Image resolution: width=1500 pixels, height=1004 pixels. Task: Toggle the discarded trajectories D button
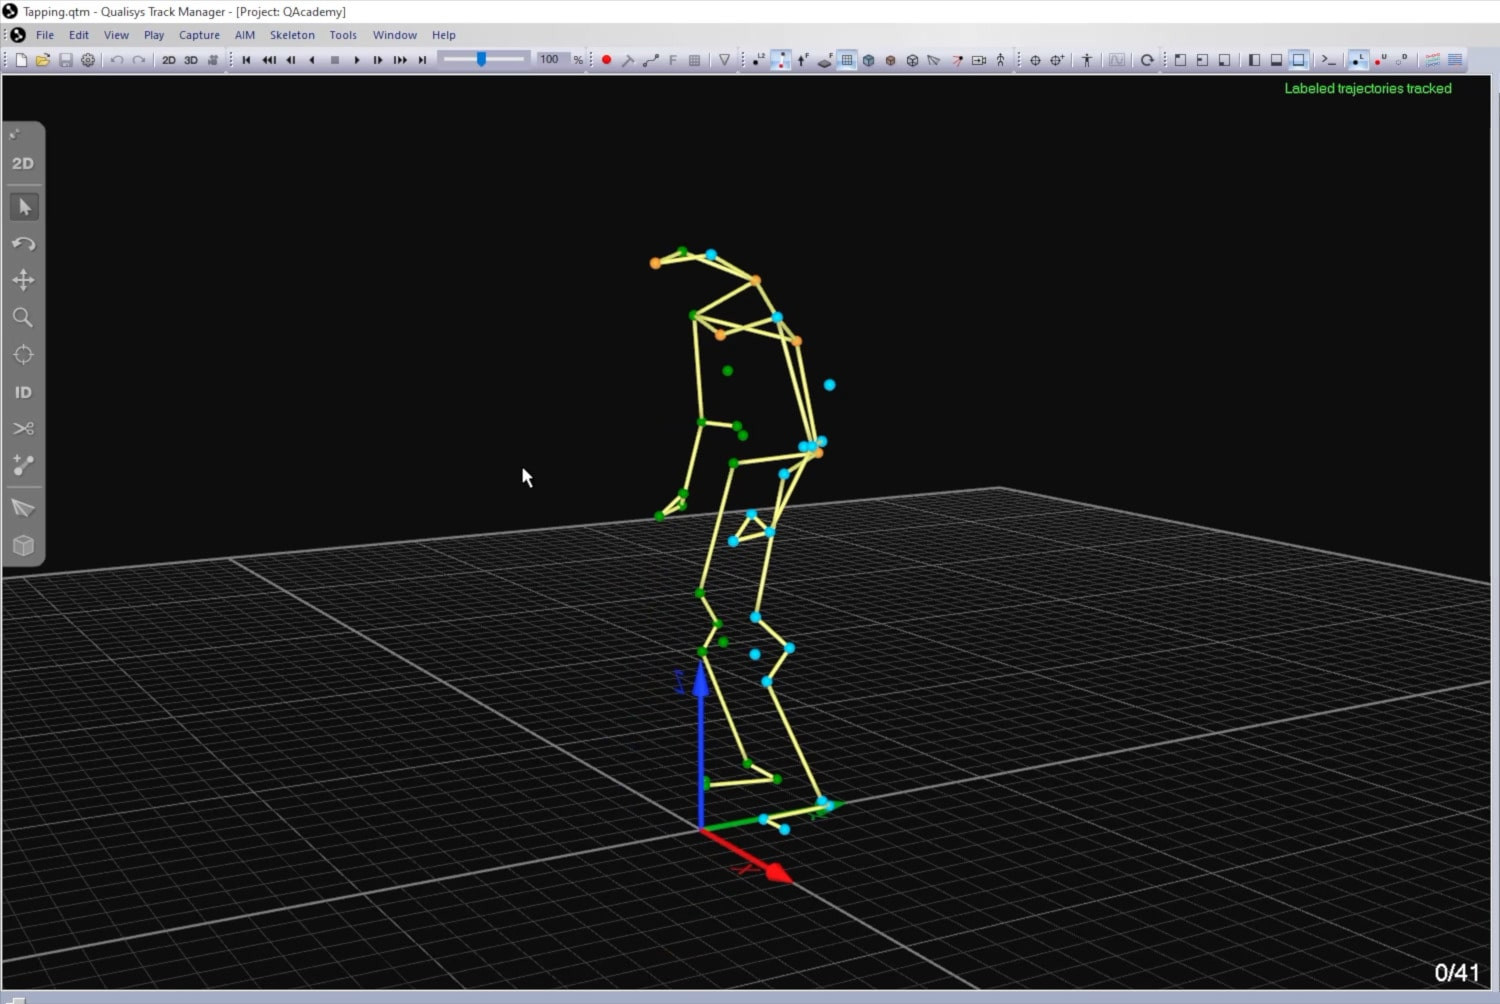click(x=1402, y=60)
